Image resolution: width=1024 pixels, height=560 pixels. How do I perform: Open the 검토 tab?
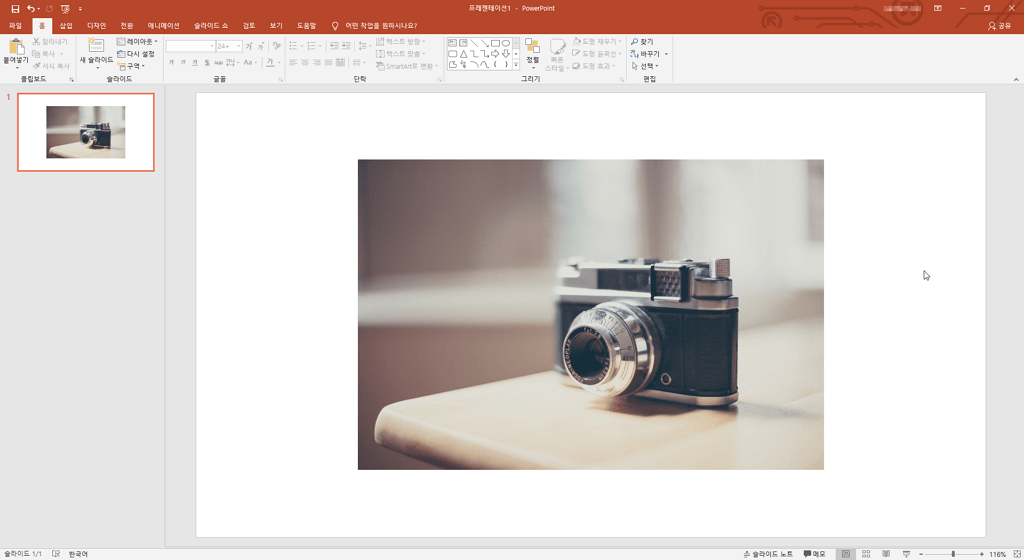(x=249, y=25)
